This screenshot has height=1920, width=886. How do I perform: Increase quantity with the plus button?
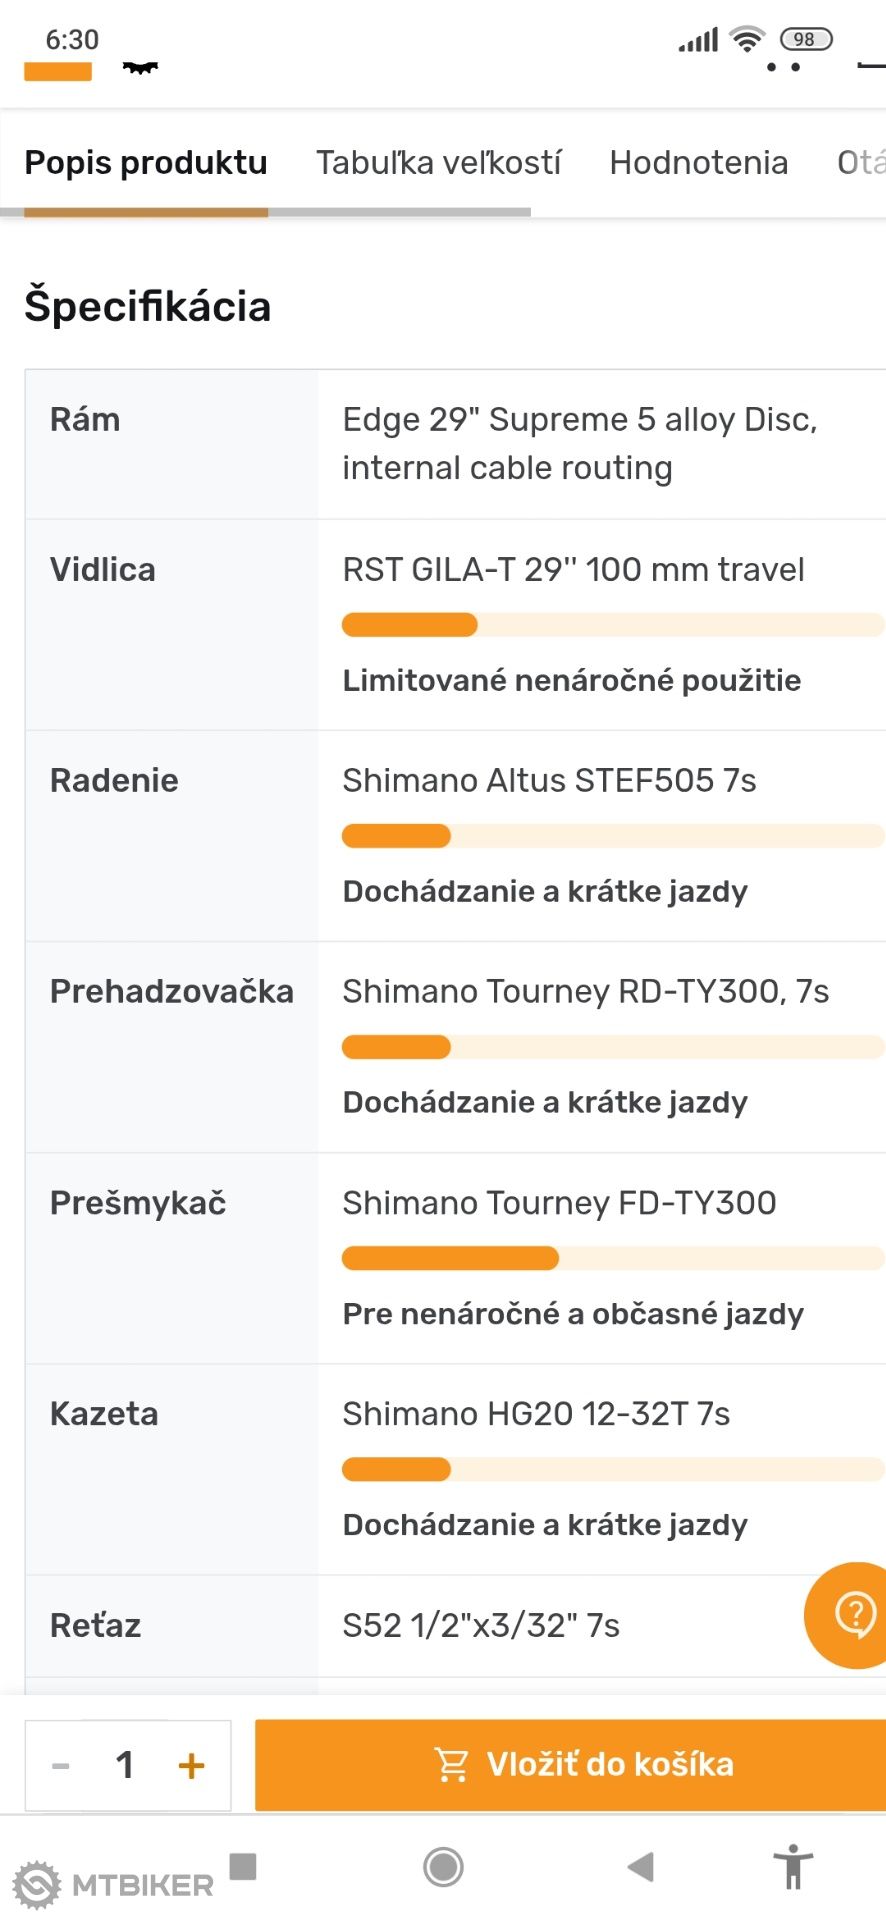pos(191,1765)
